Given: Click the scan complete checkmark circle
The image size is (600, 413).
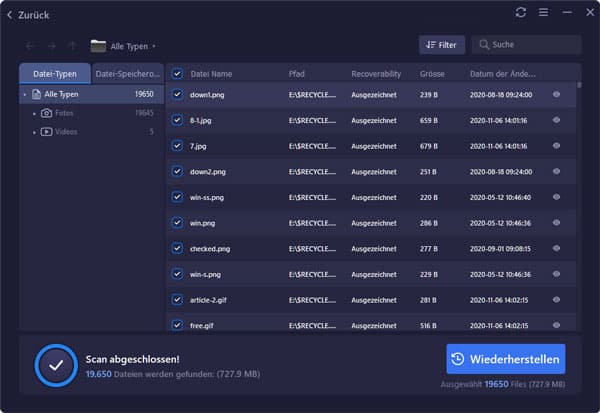Looking at the screenshot, I should click(56, 366).
